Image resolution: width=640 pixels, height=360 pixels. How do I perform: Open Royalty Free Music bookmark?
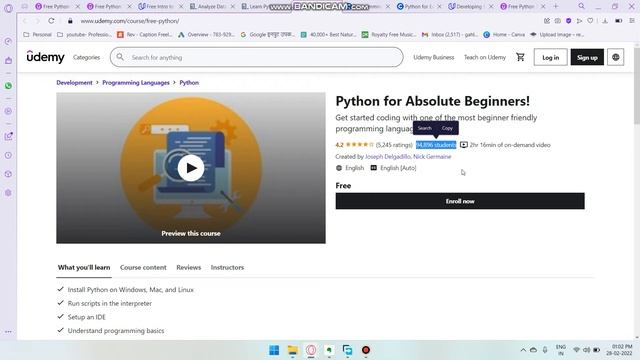tap(389, 35)
